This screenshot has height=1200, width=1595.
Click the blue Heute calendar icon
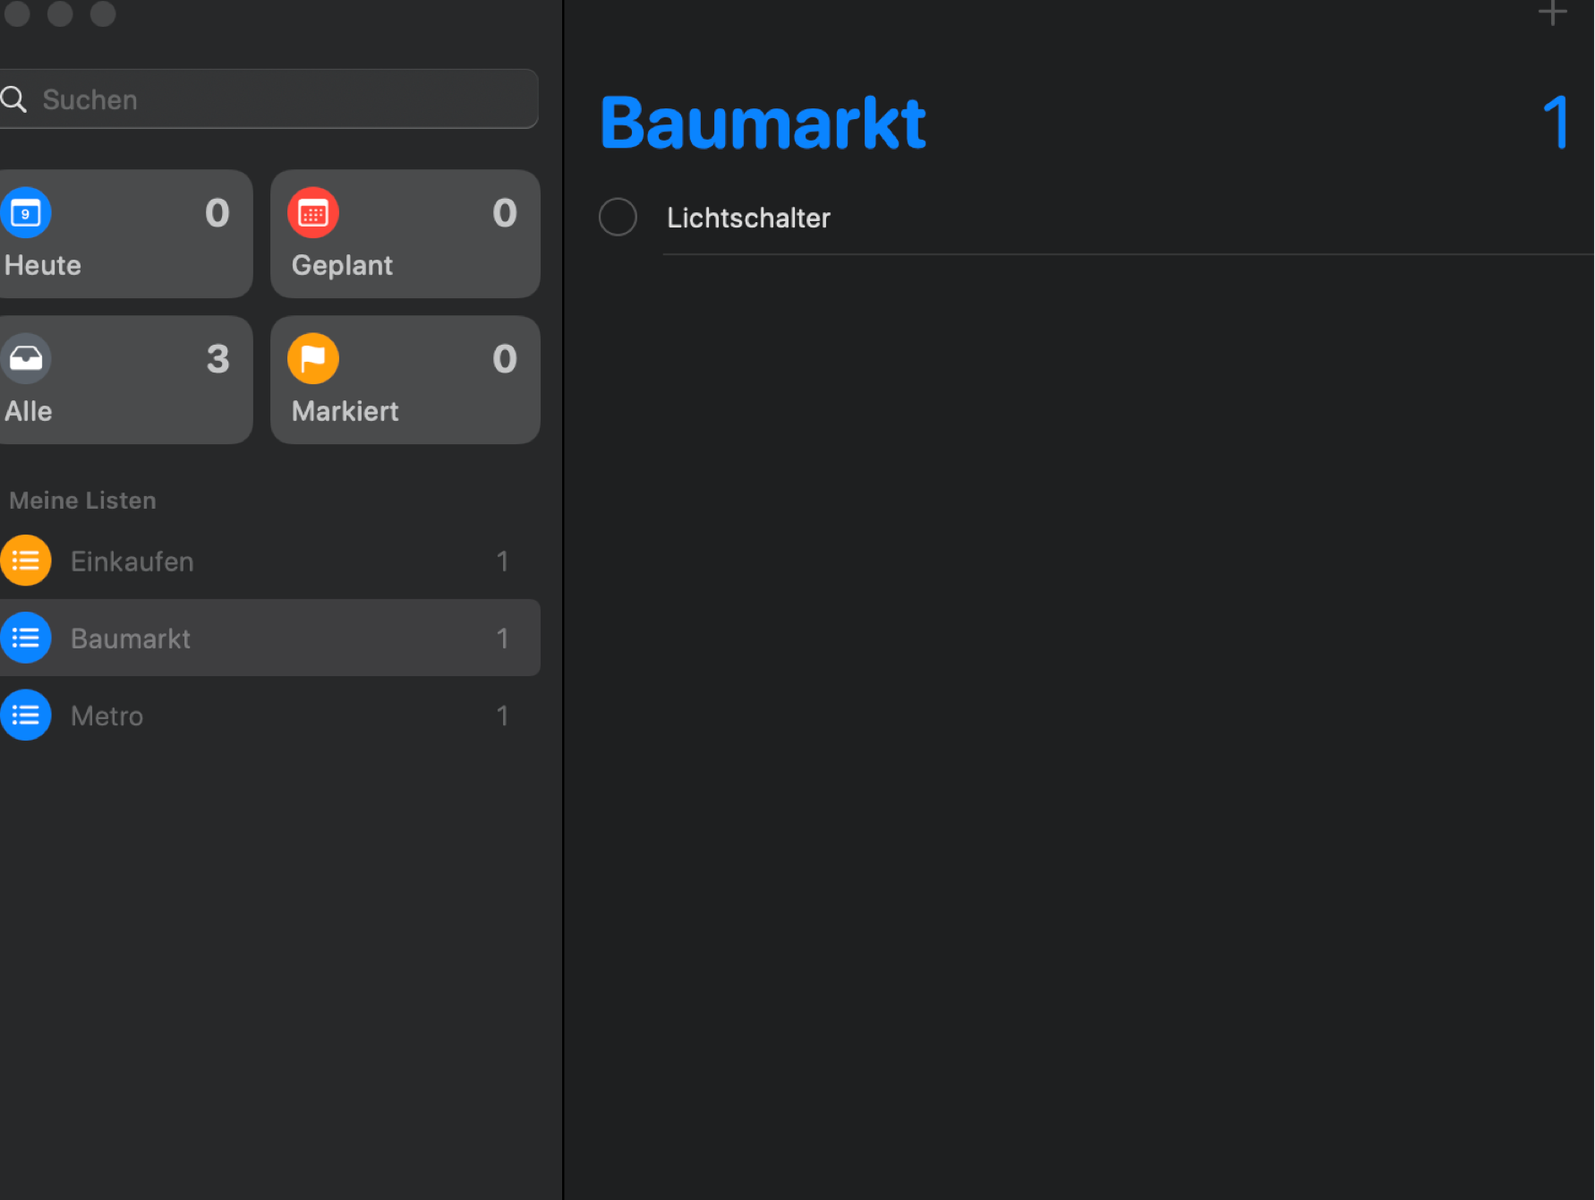click(26, 213)
